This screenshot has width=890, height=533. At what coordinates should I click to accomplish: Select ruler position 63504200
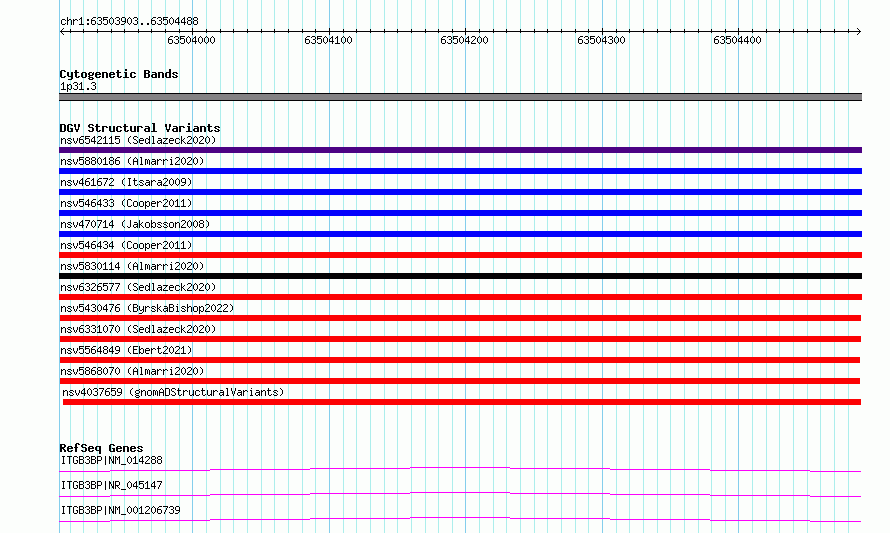[x=464, y=40]
